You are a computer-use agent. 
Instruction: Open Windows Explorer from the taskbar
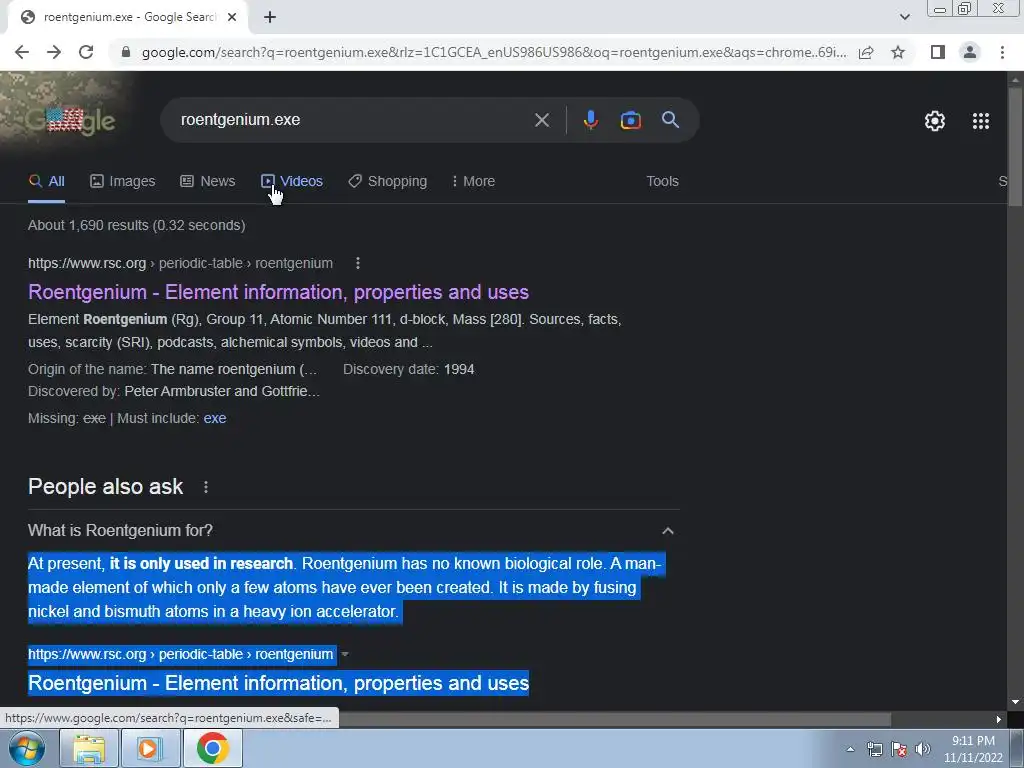click(x=88, y=748)
